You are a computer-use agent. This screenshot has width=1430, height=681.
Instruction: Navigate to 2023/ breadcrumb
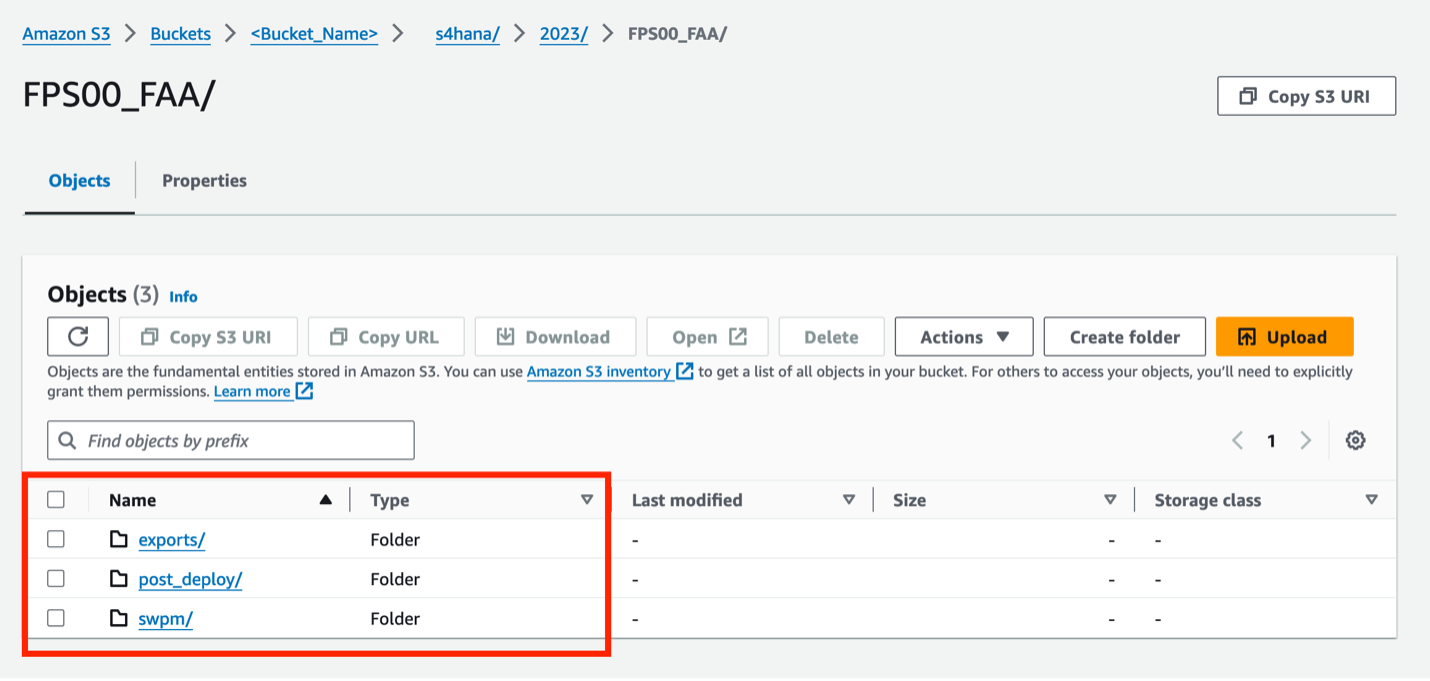point(564,34)
